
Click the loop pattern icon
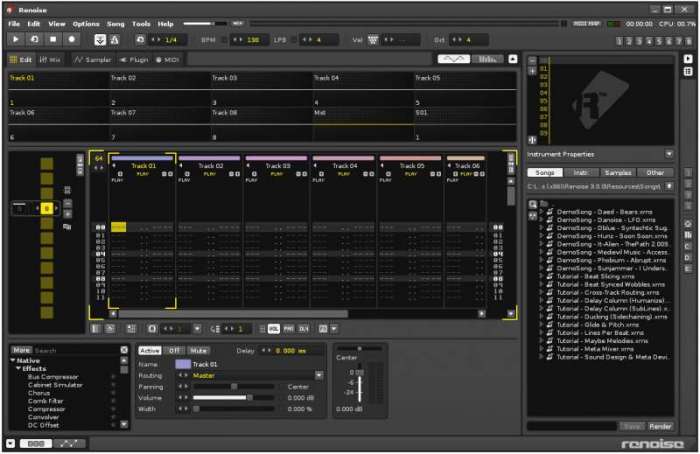point(35,39)
